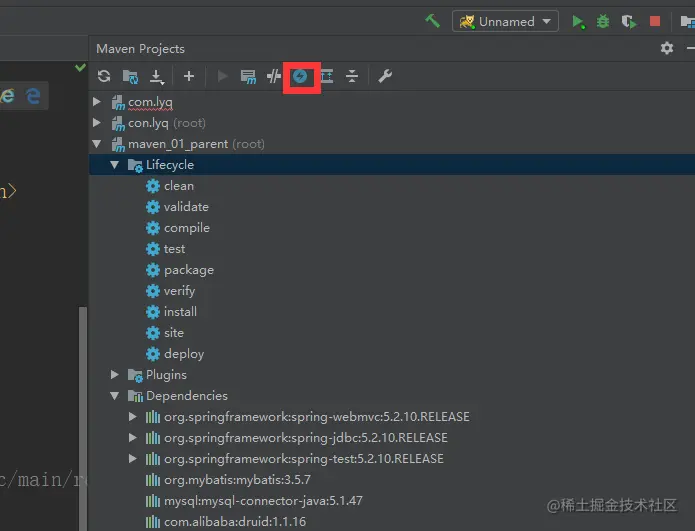Collapse the Dependencies node
Image resolution: width=695 pixels, height=531 pixels.
(x=115, y=396)
